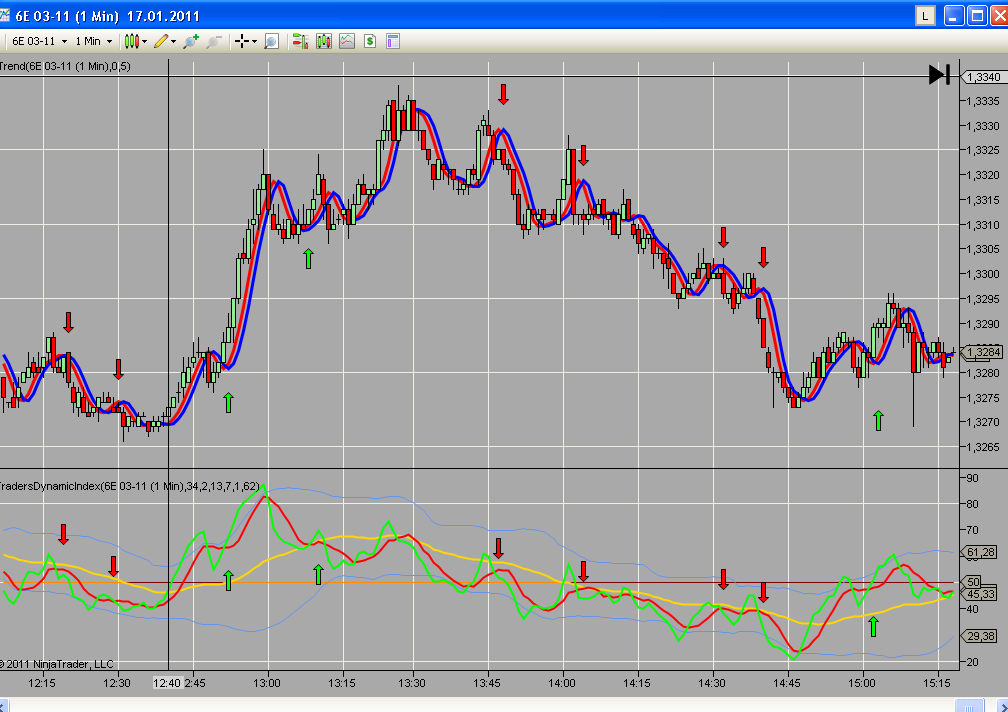Viewport: 1008px width, 712px height.
Task: Click the 15:15 time axis label
Action: [x=937, y=683]
